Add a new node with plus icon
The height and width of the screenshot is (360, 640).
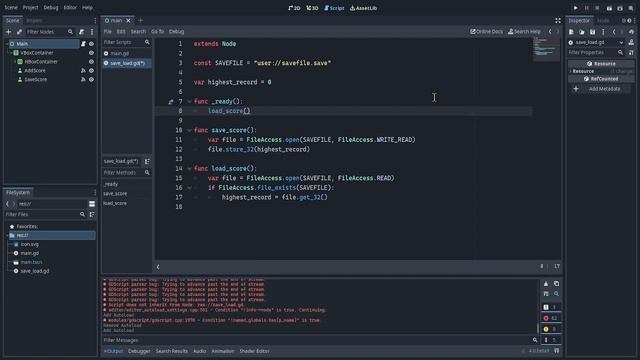tap(8, 31)
